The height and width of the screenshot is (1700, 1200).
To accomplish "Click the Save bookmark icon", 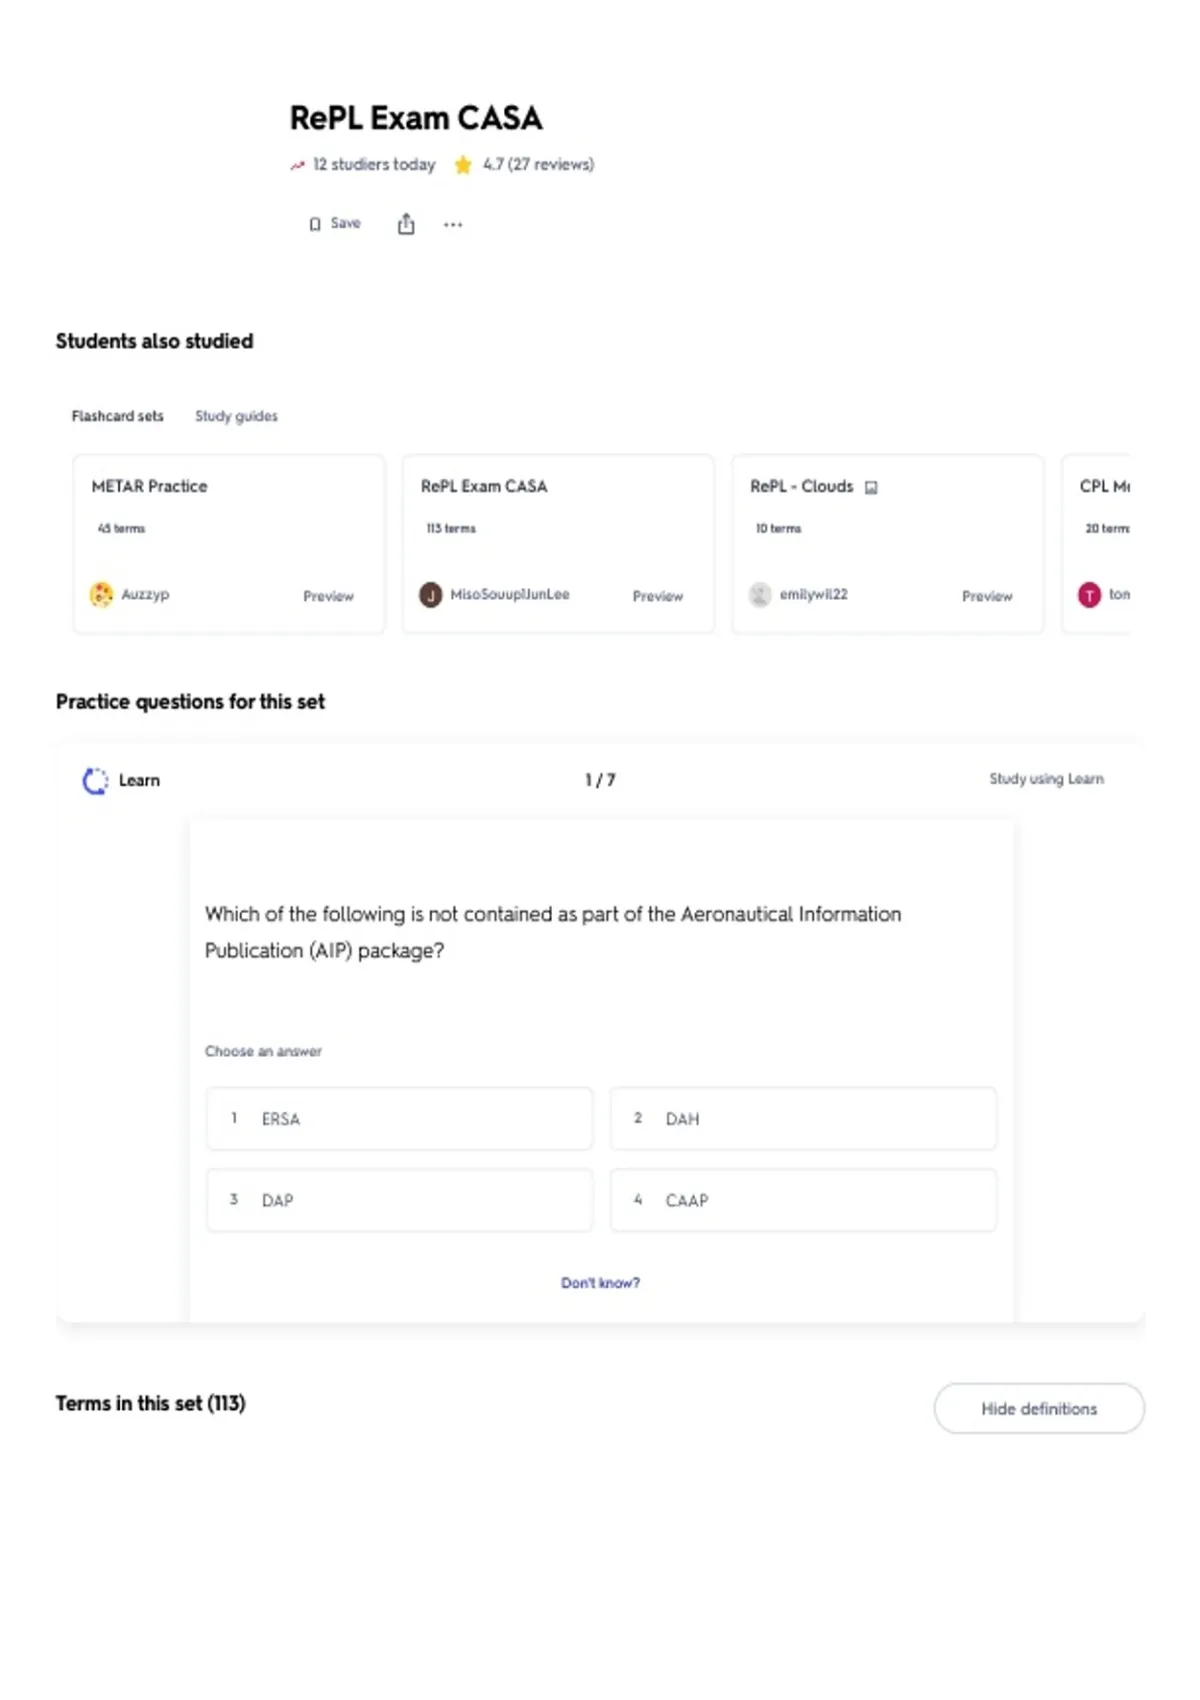I will [315, 224].
